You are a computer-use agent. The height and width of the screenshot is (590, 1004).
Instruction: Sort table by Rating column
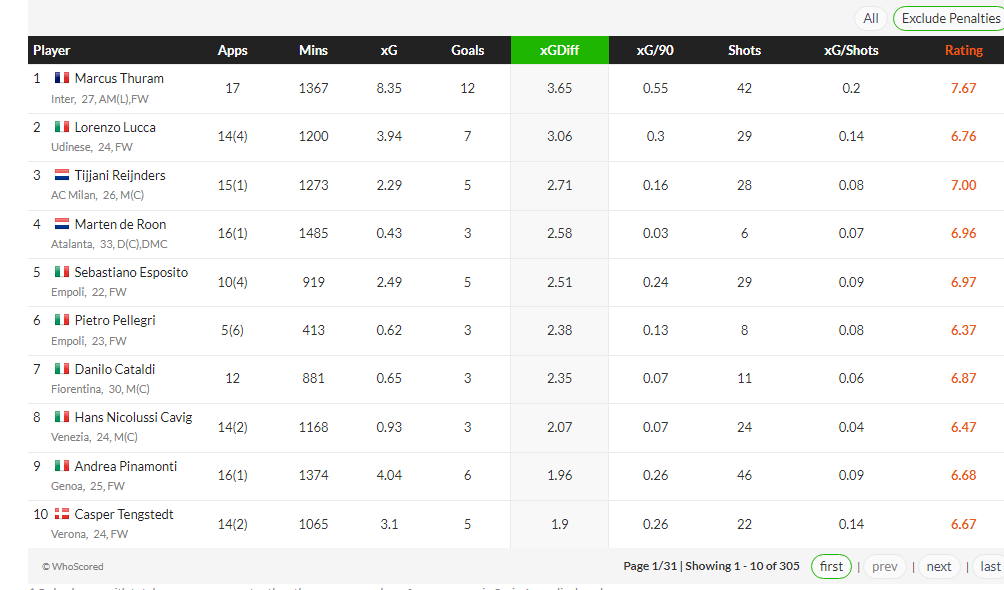pyautogui.click(x=964, y=50)
